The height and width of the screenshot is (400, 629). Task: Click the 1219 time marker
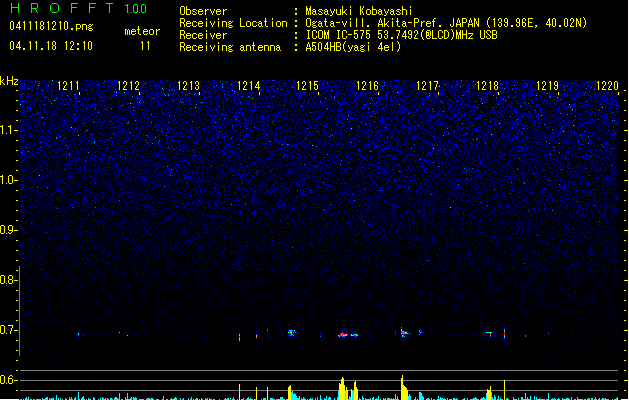(547, 86)
